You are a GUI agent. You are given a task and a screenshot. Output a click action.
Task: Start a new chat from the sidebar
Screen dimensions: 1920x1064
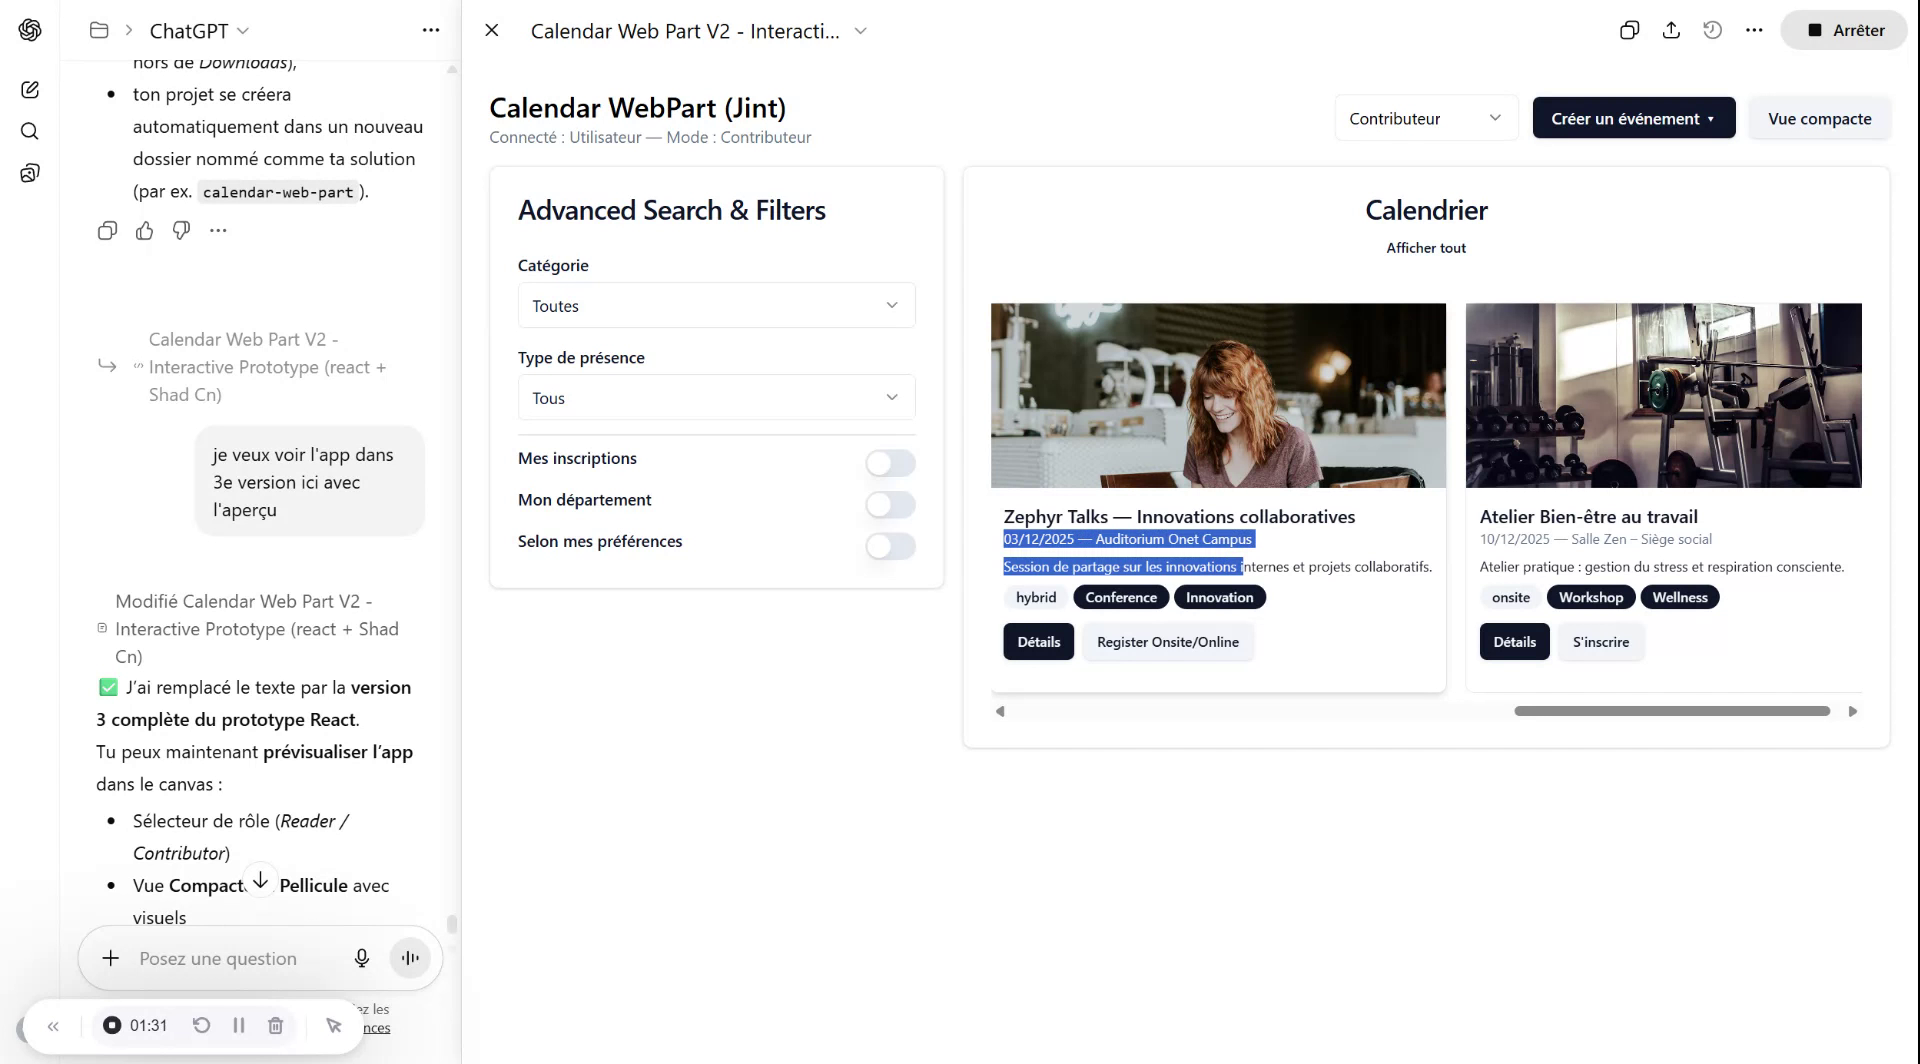30,90
